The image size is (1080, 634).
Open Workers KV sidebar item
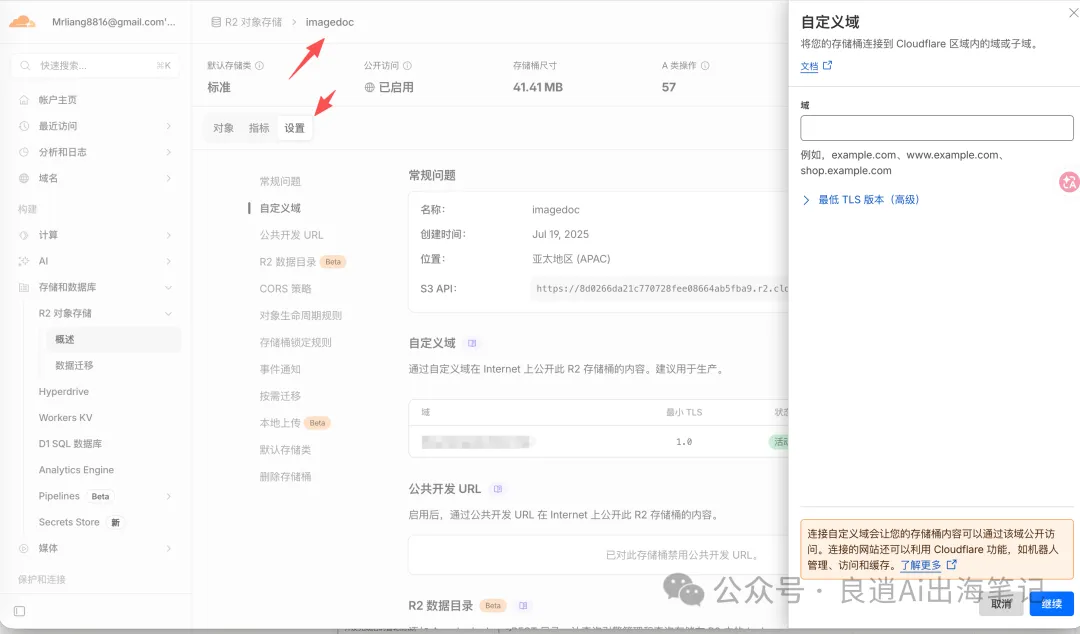pyautogui.click(x=65, y=418)
